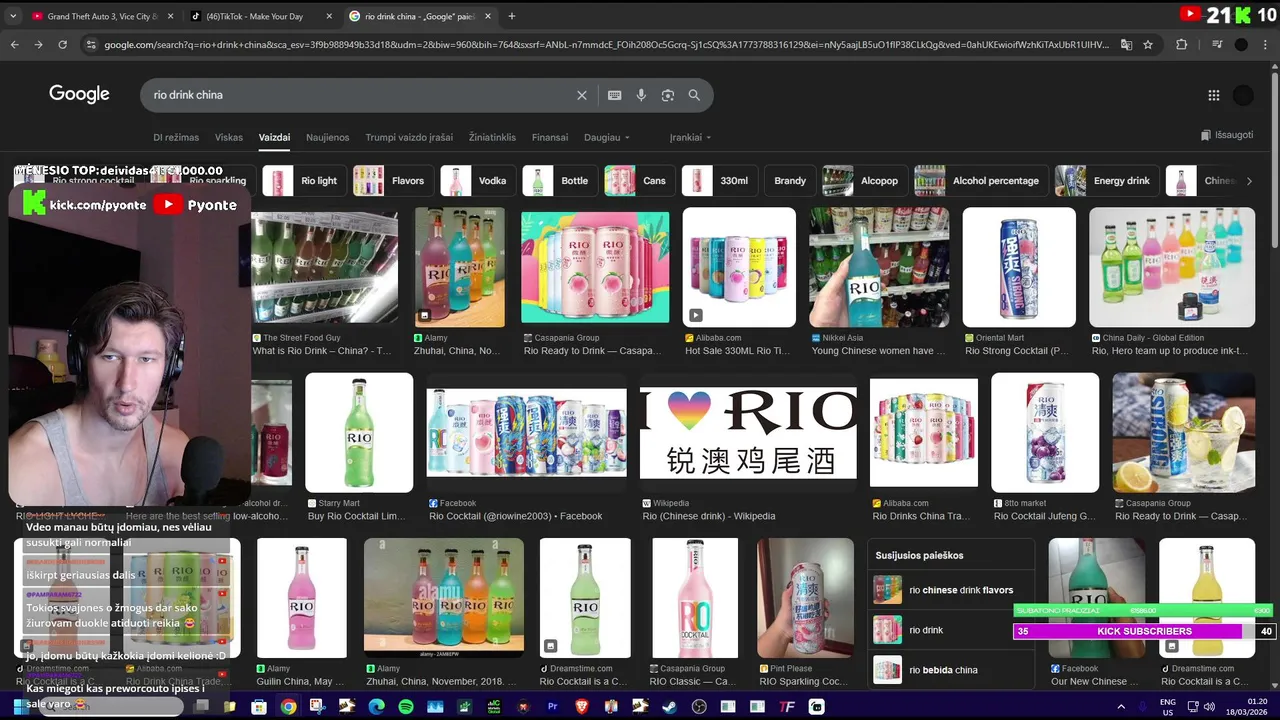
Task: Click inside the Google search input field
Action: click(360, 95)
